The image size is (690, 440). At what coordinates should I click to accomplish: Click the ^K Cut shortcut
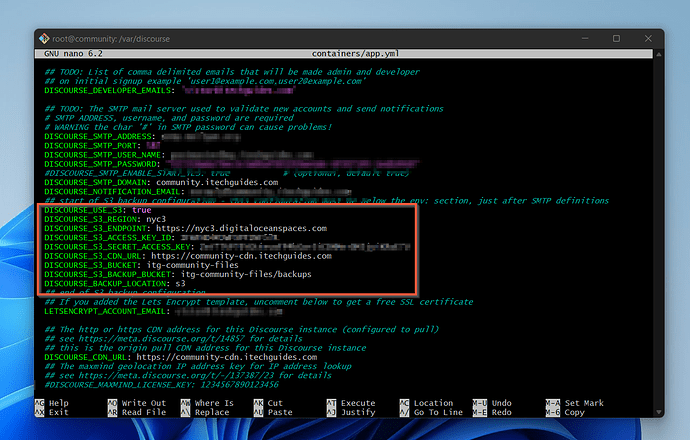(x=268, y=403)
